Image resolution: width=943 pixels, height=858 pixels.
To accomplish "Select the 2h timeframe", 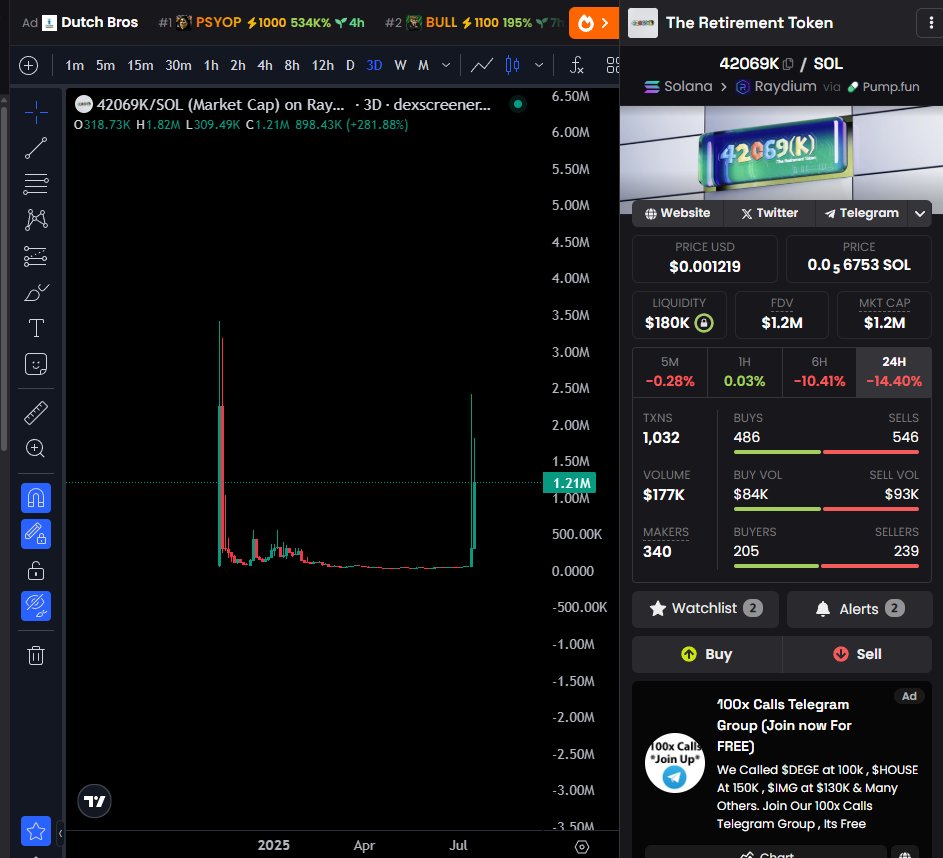I will pyautogui.click(x=238, y=65).
